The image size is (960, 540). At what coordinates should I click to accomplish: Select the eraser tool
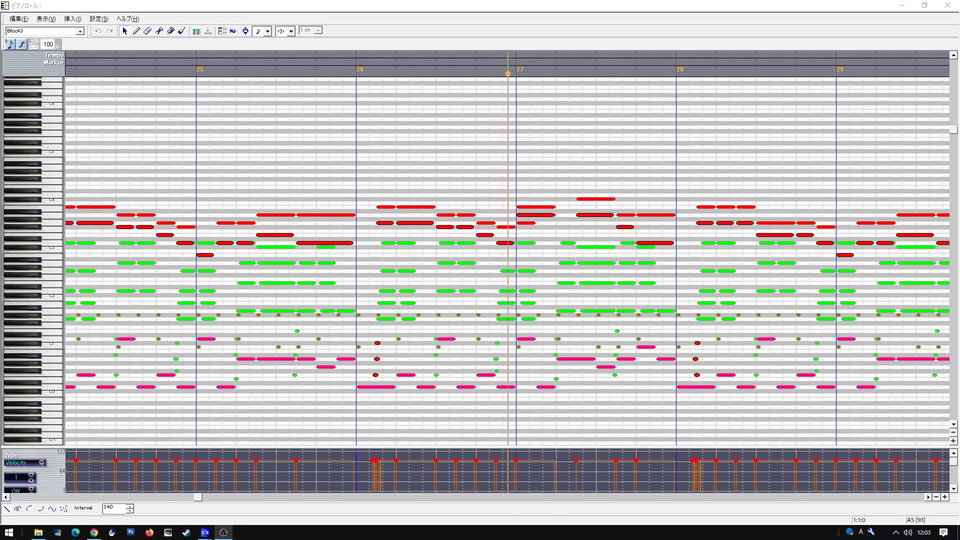pos(148,31)
